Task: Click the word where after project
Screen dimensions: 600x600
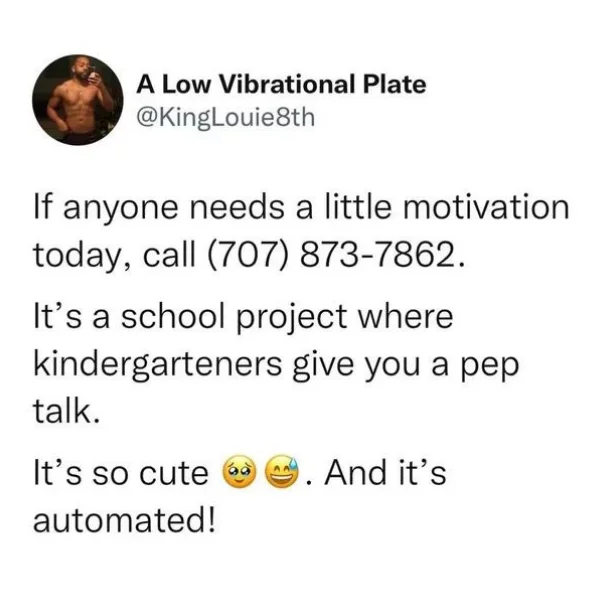Action: pyautogui.click(x=405, y=317)
